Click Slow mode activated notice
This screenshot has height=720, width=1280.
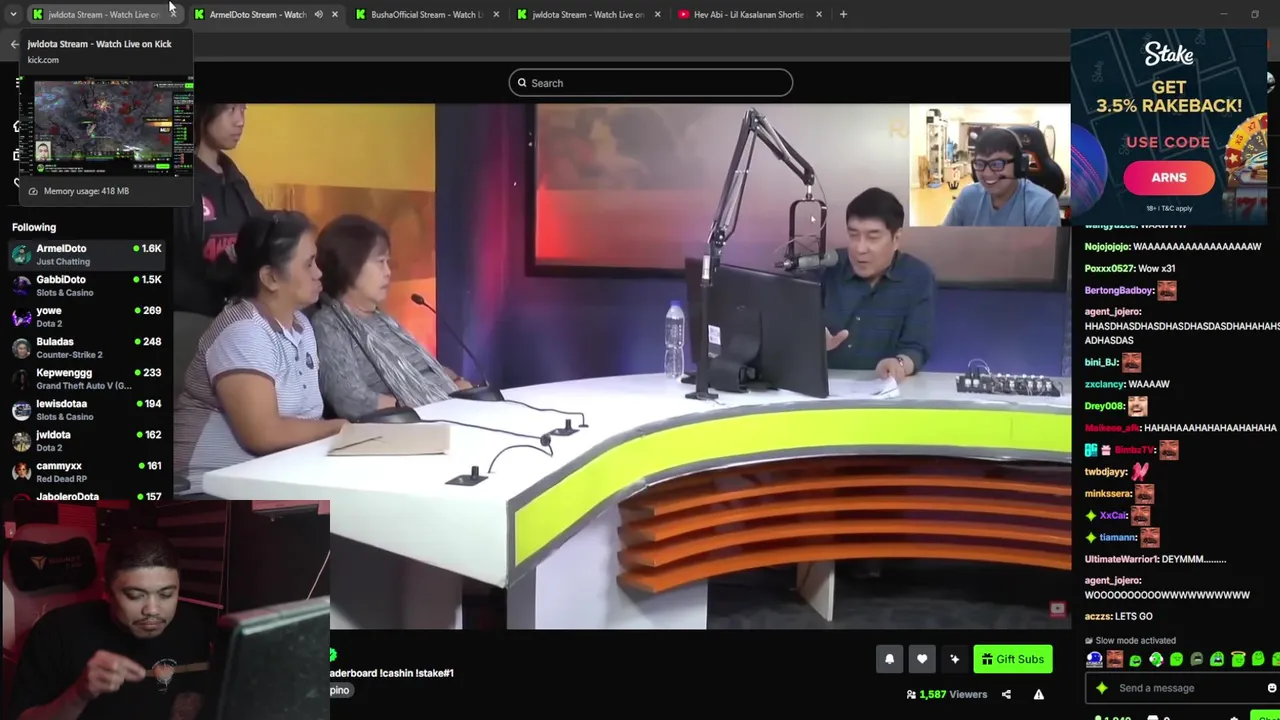pyautogui.click(x=1130, y=641)
